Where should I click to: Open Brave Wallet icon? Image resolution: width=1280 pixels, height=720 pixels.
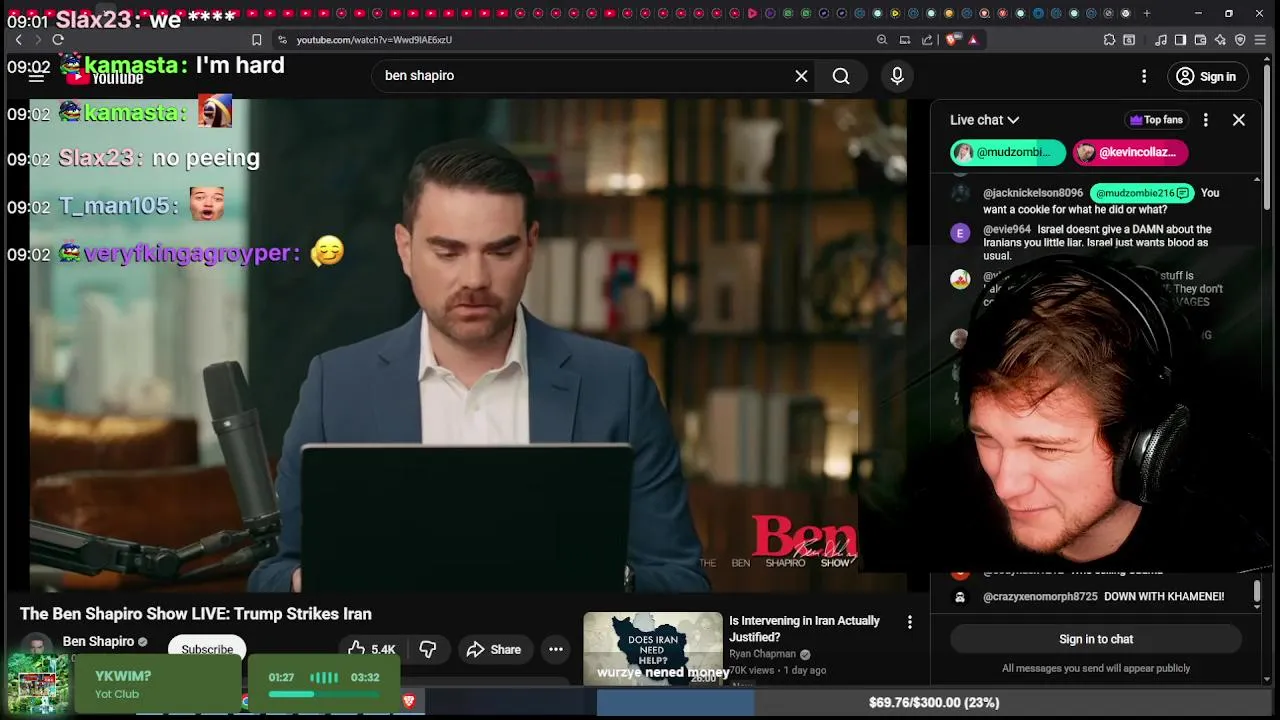pos(1200,40)
